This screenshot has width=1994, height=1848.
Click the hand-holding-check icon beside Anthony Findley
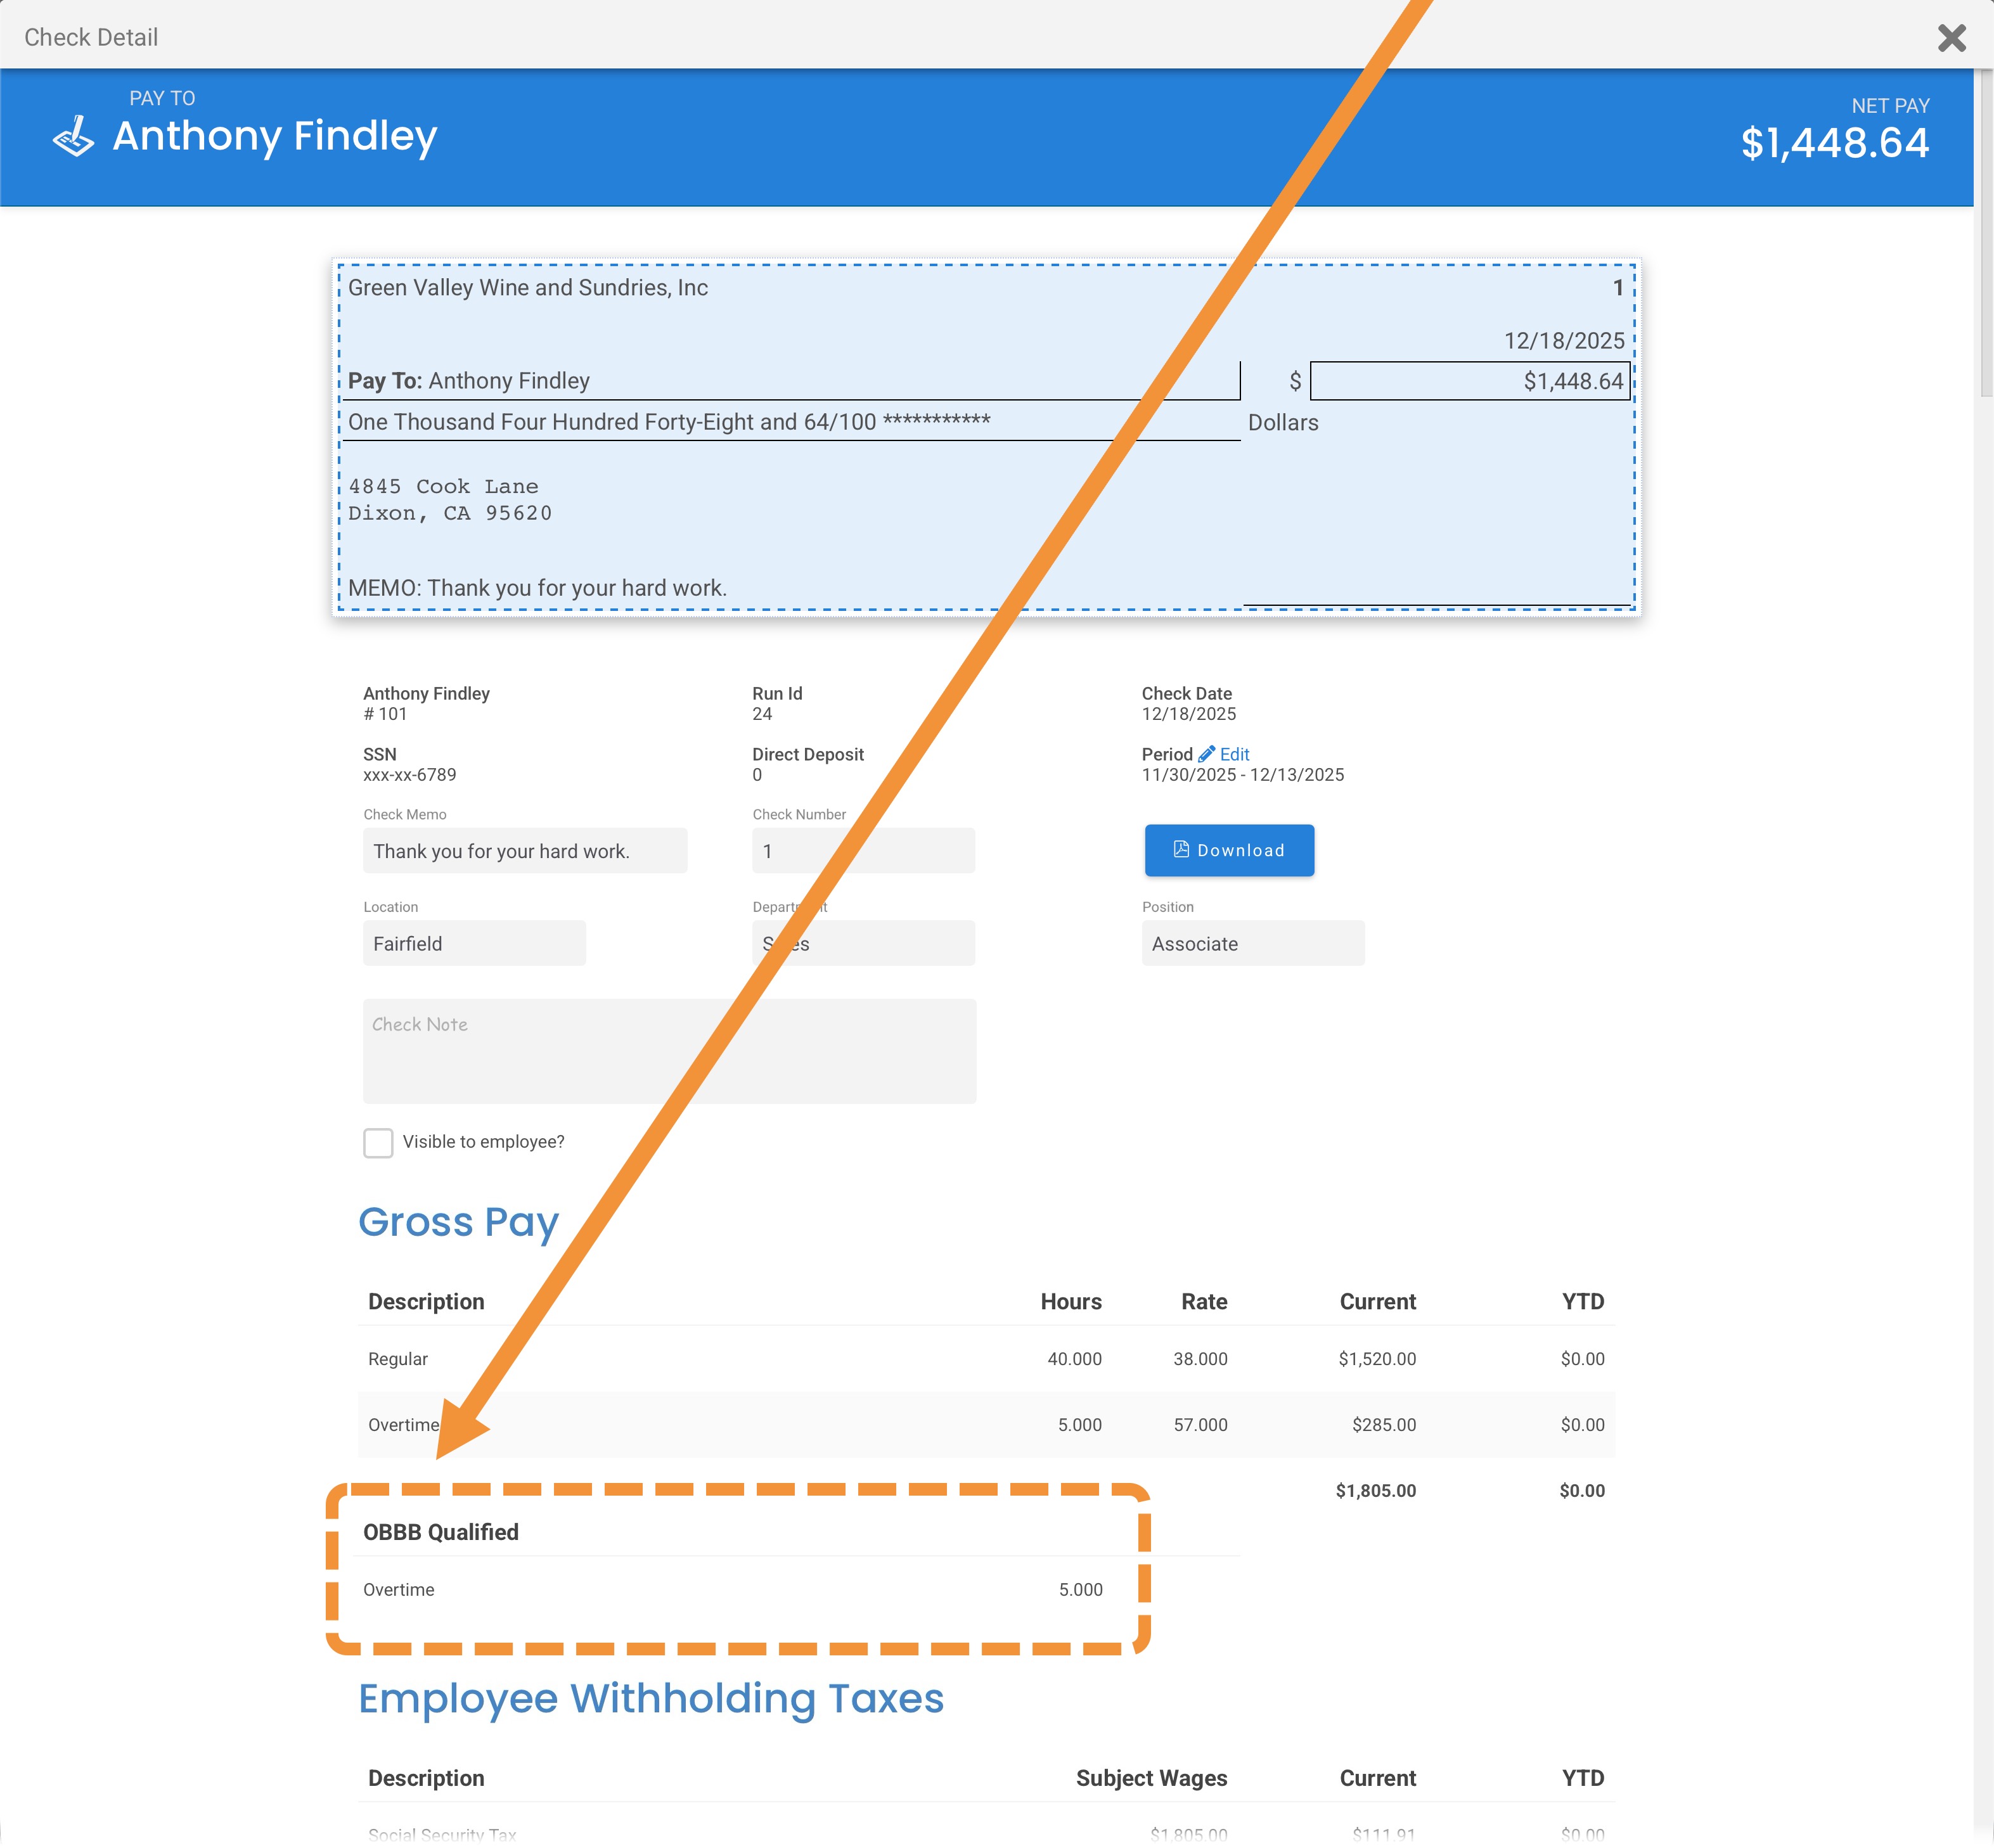[74, 137]
